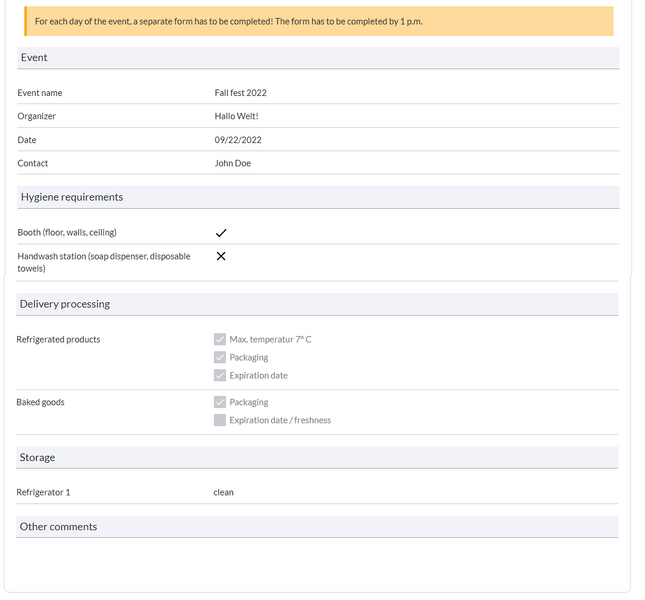
Task: Enable the Expiration date / freshness checkbox
Action: click(x=220, y=420)
